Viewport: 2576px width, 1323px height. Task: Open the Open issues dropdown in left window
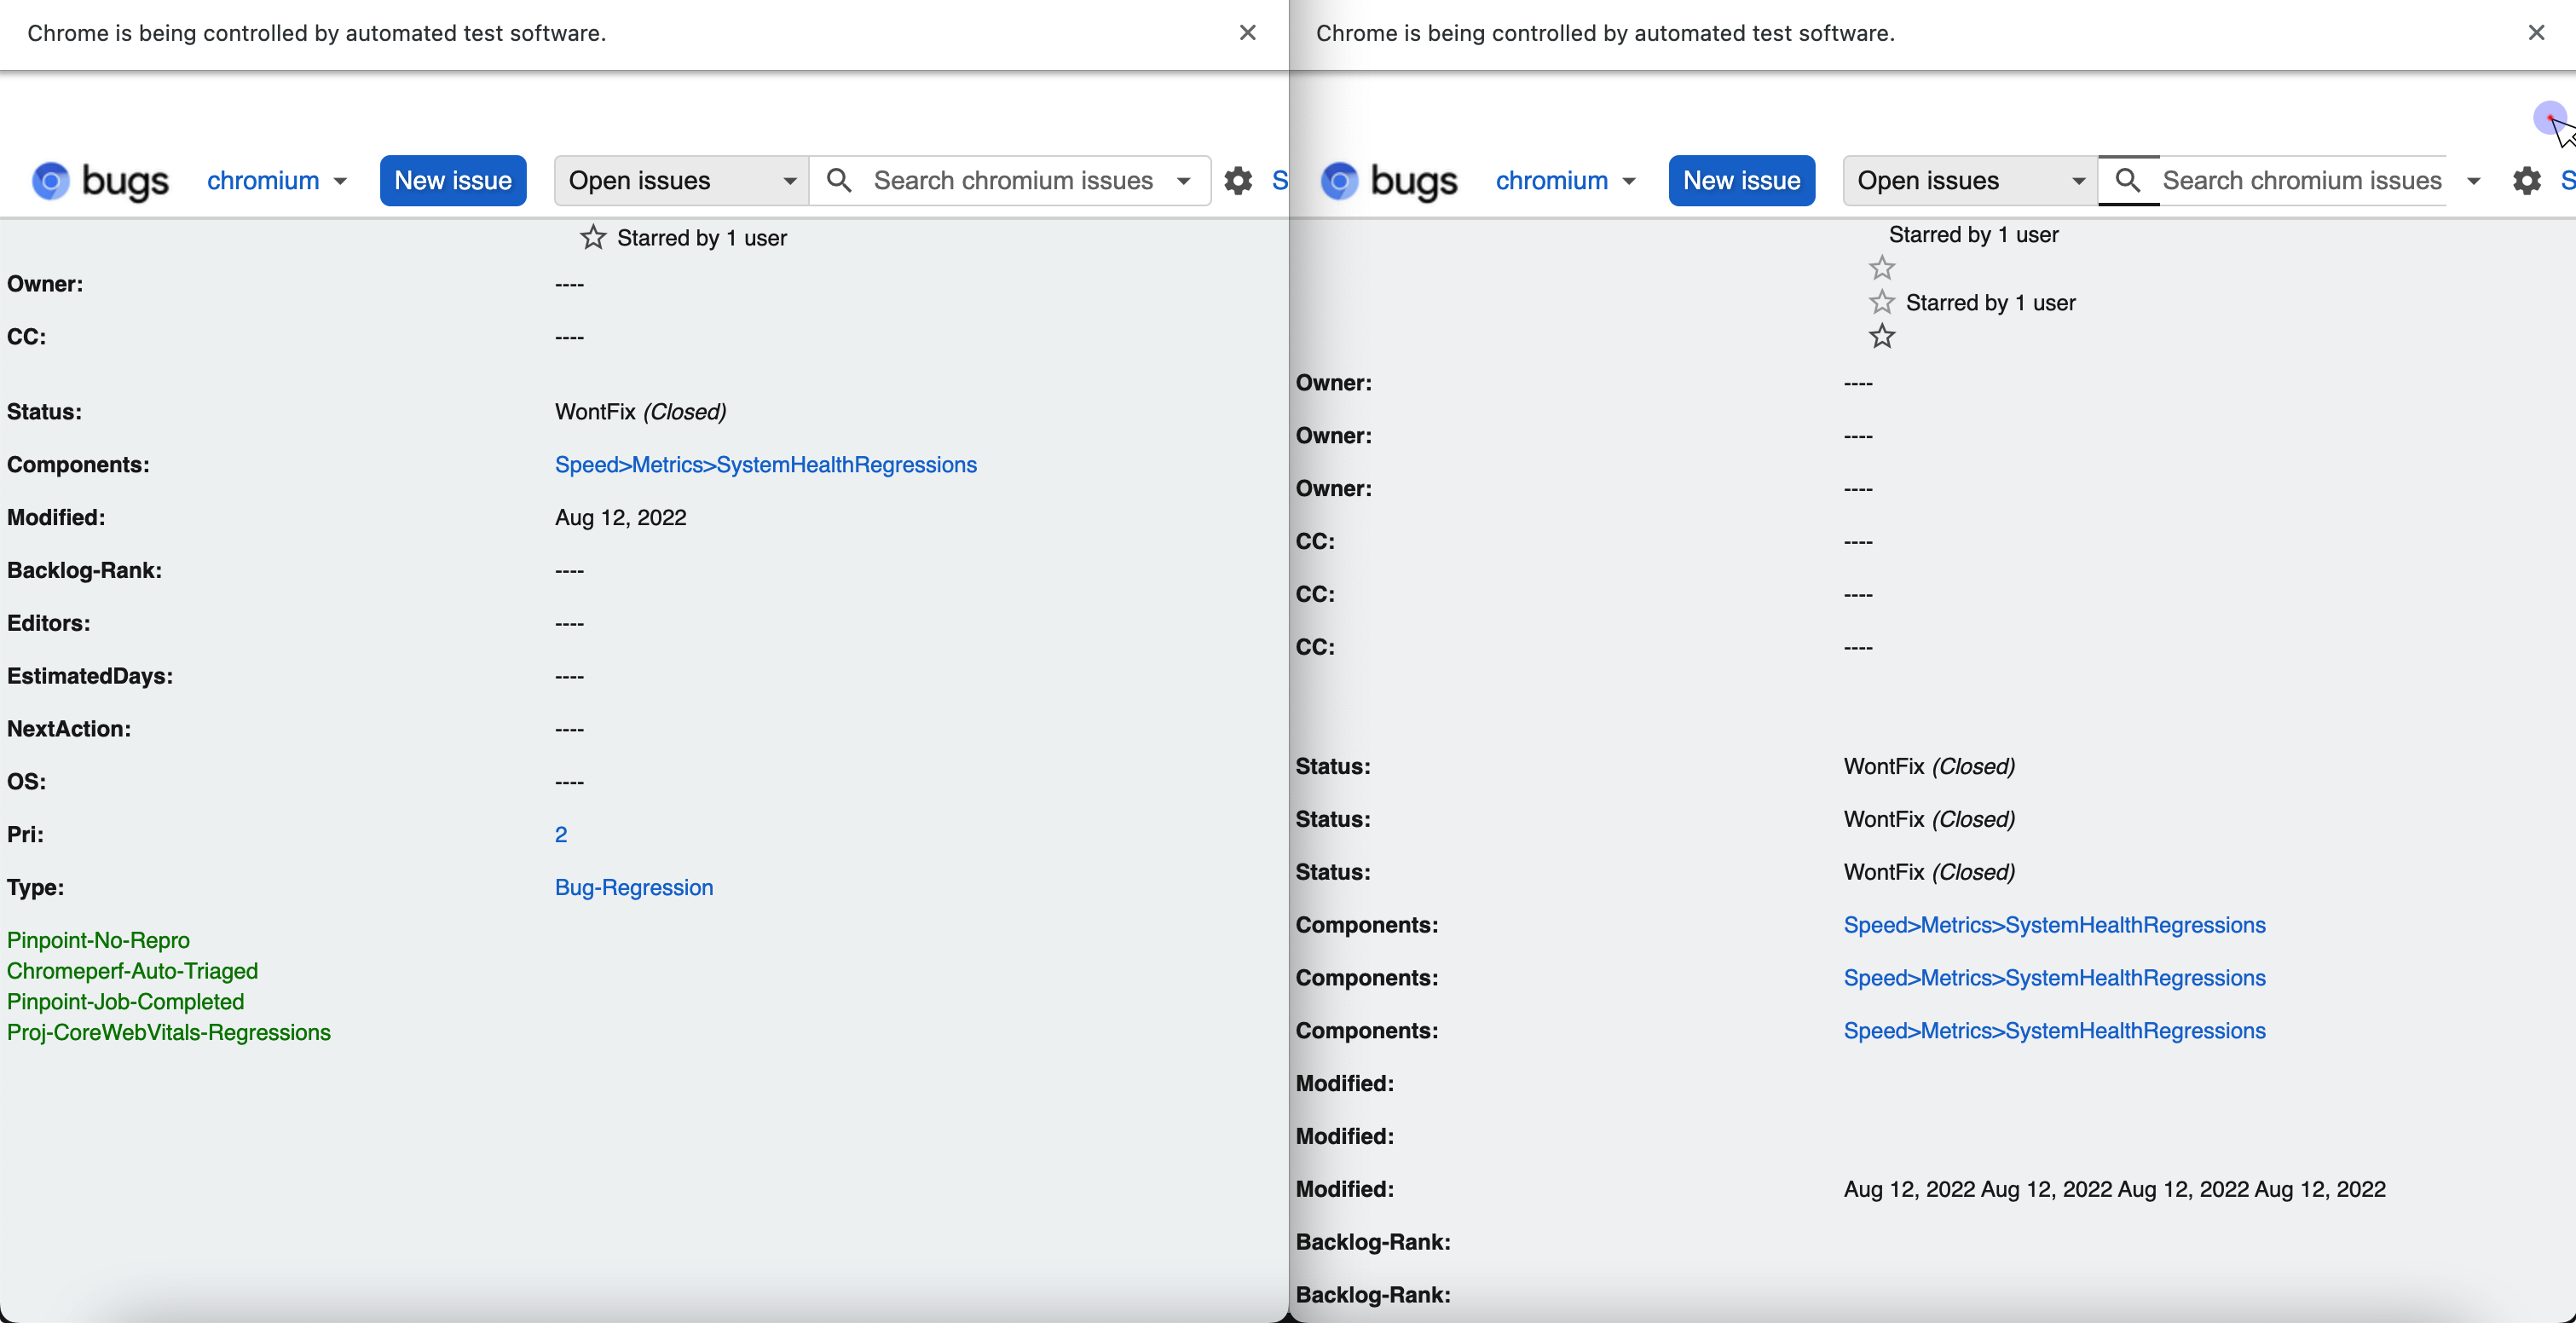[681, 181]
